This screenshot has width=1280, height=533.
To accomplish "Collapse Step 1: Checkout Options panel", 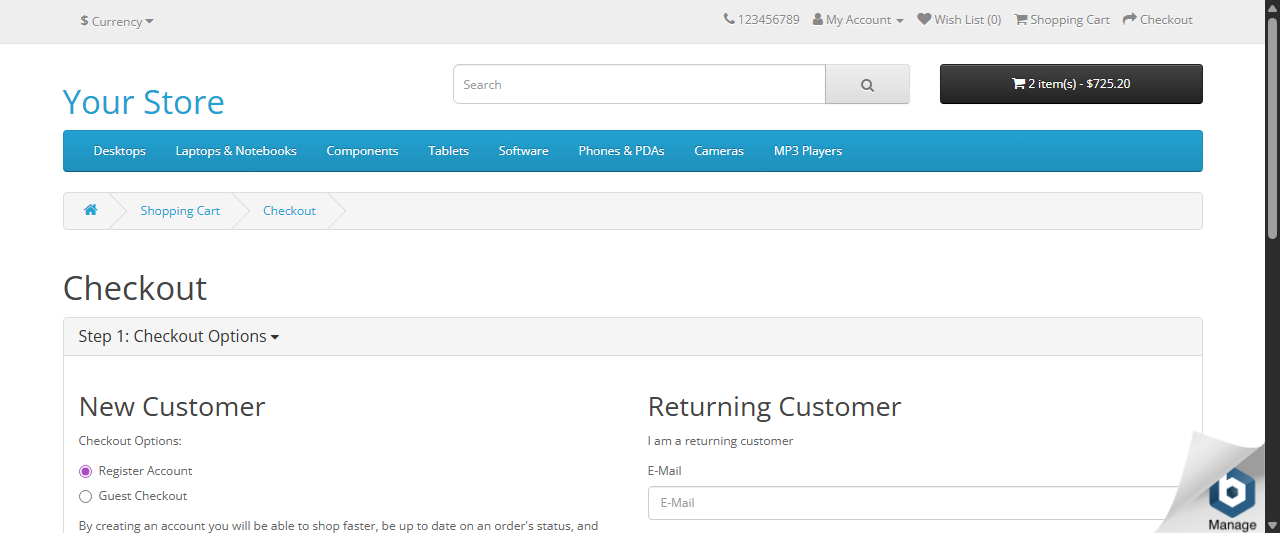I will coord(178,337).
